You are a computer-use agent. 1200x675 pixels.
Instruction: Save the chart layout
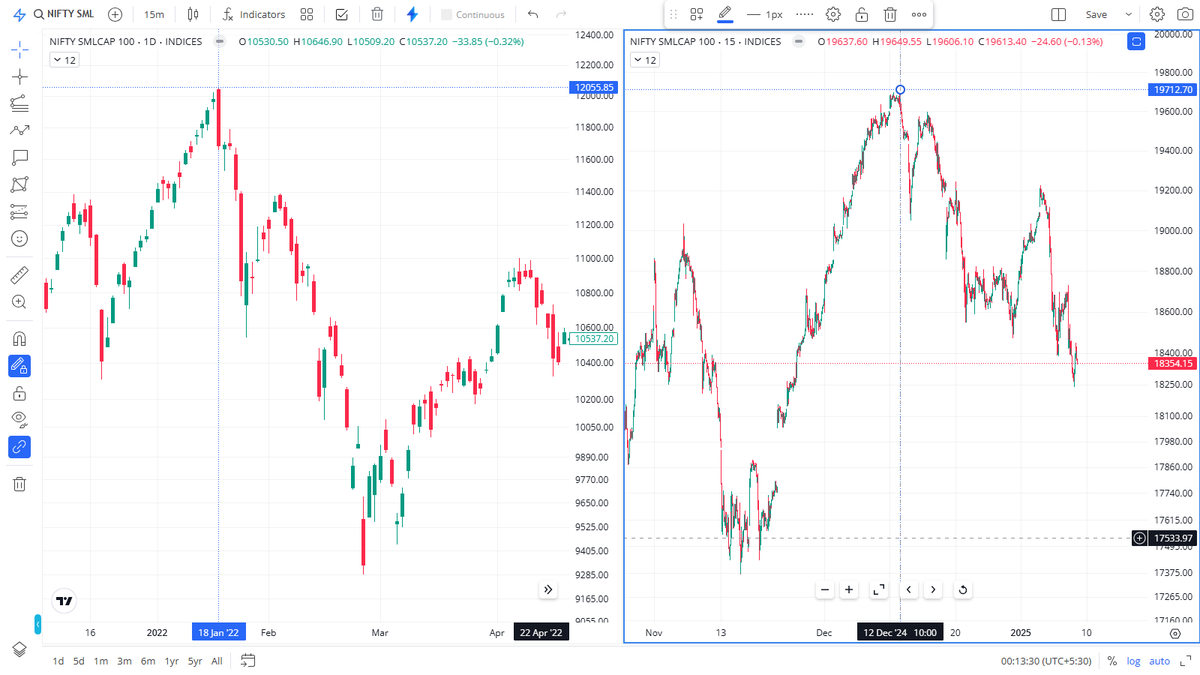tap(1097, 15)
